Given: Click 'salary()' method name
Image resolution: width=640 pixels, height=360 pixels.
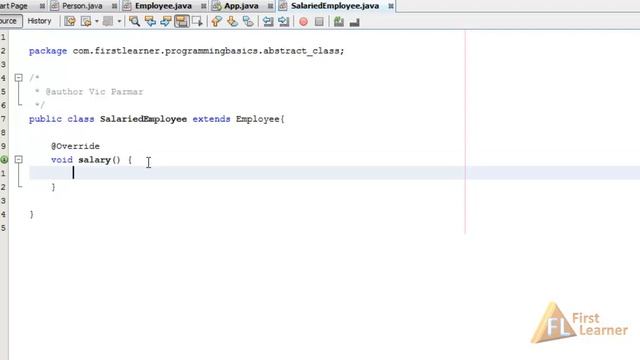Looking at the screenshot, I should 99,160.
